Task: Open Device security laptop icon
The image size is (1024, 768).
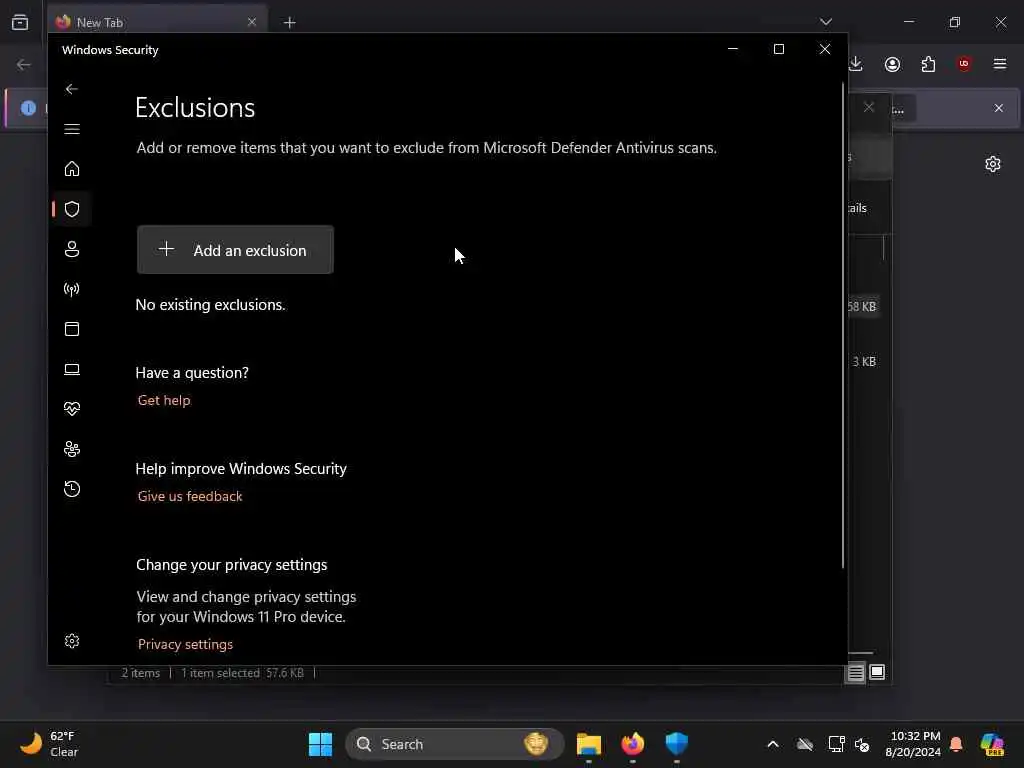Action: [x=72, y=370]
